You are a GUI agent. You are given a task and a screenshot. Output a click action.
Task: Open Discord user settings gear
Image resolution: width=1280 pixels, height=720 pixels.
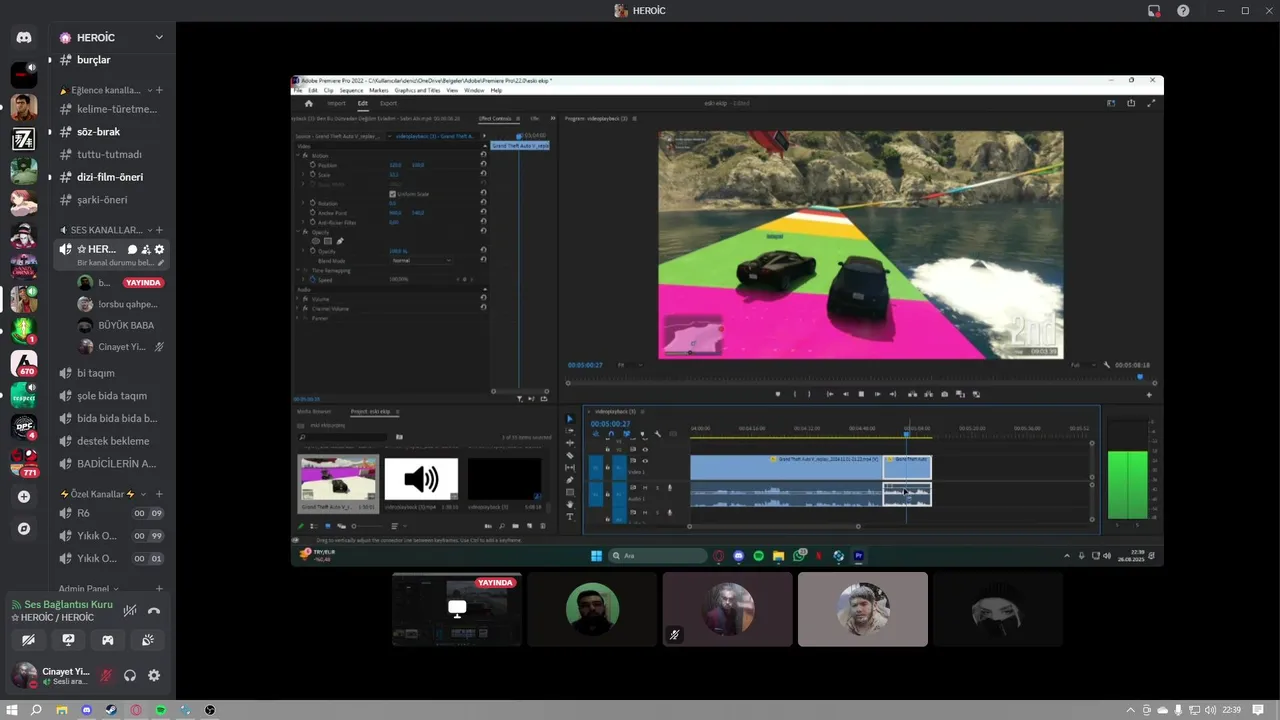click(x=154, y=676)
